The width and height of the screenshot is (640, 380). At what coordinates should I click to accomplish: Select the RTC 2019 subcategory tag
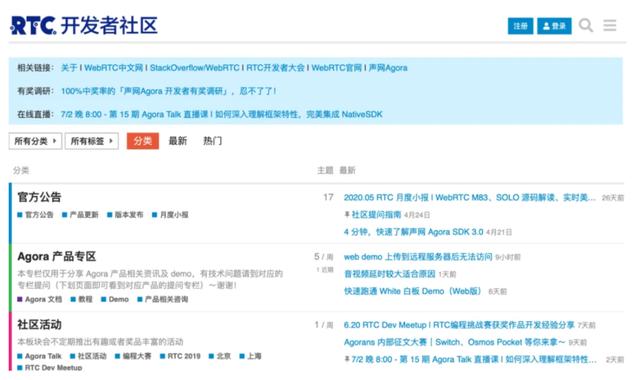tap(180, 356)
